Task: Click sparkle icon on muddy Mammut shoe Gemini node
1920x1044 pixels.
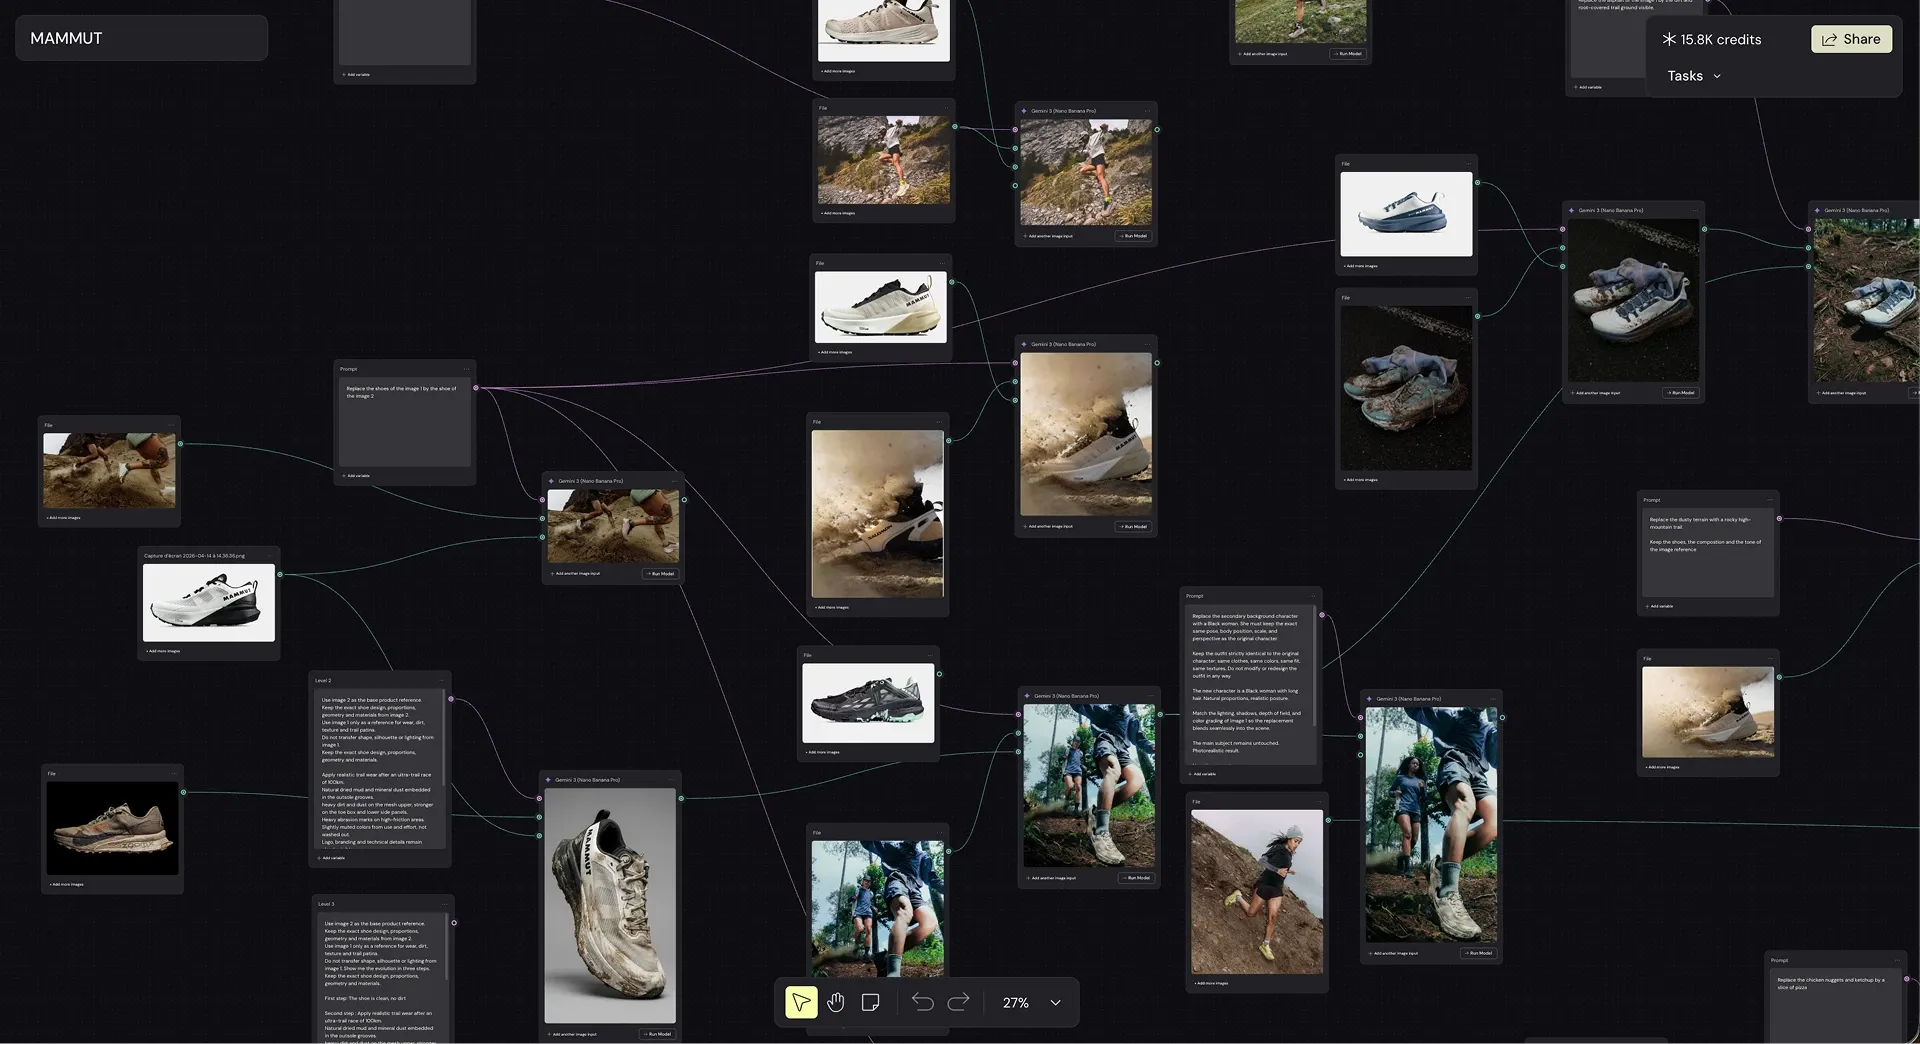Action: (x=548, y=780)
